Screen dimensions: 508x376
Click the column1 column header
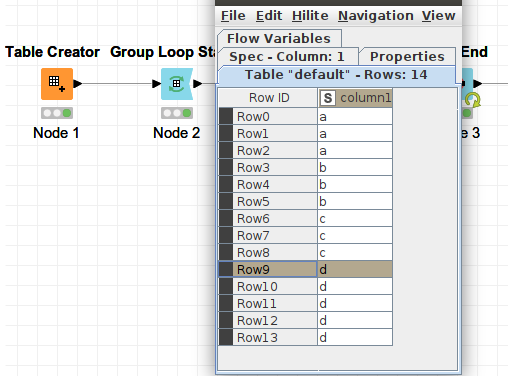355,98
